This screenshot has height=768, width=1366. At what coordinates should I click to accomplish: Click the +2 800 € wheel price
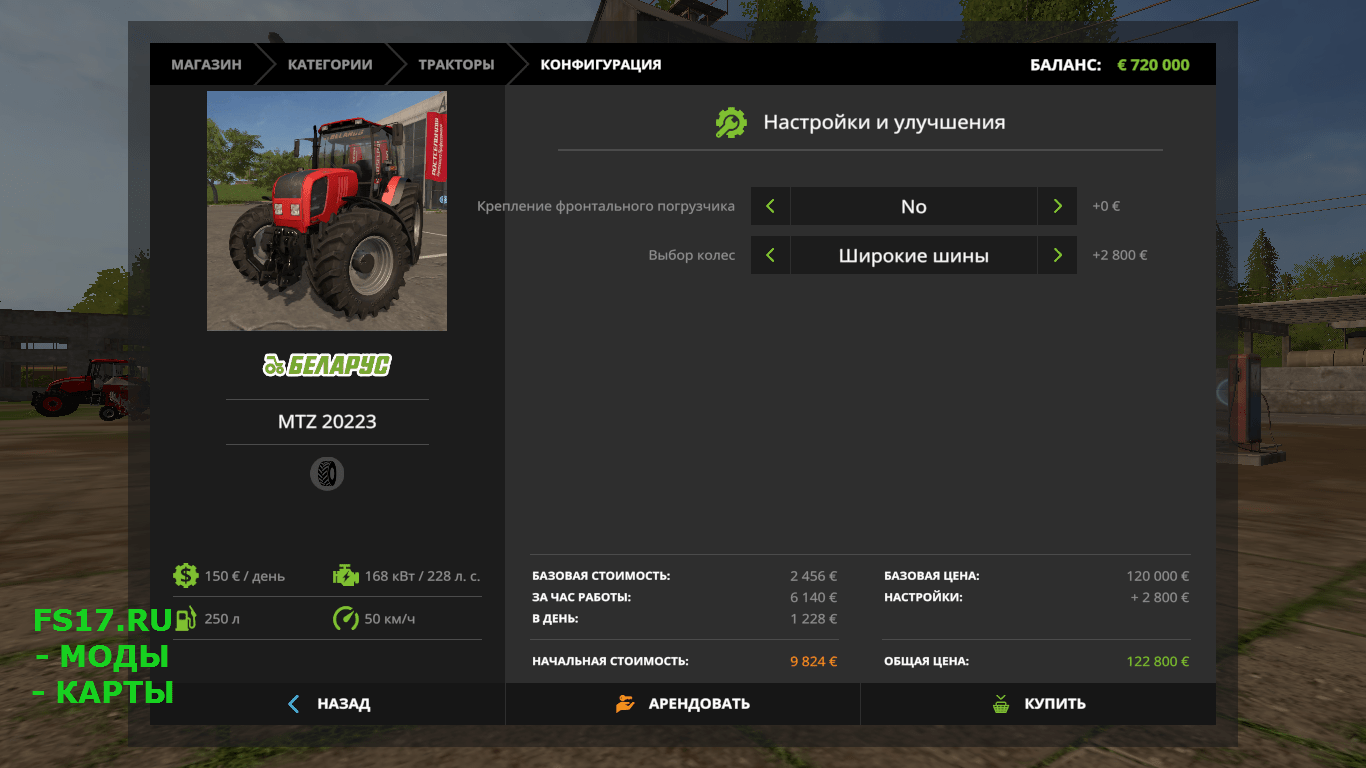pyautogui.click(x=1120, y=255)
